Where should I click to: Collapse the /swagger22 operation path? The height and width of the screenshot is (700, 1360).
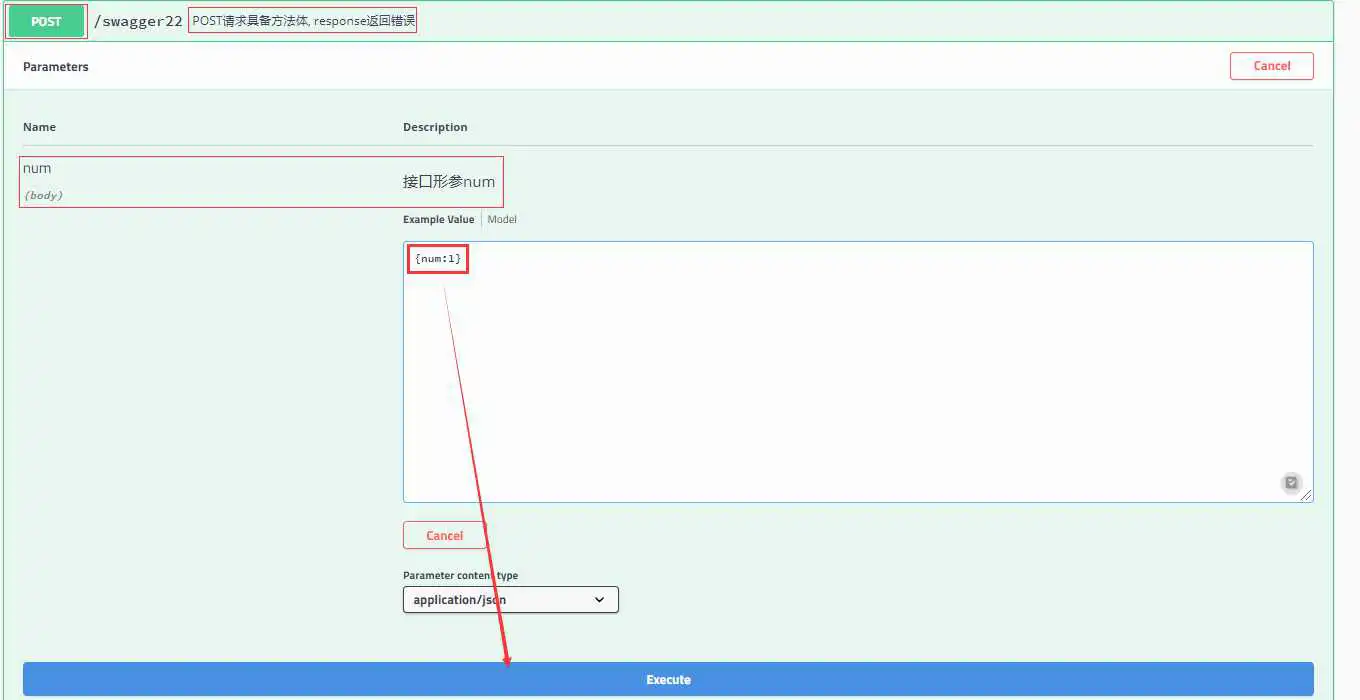tap(138, 22)
